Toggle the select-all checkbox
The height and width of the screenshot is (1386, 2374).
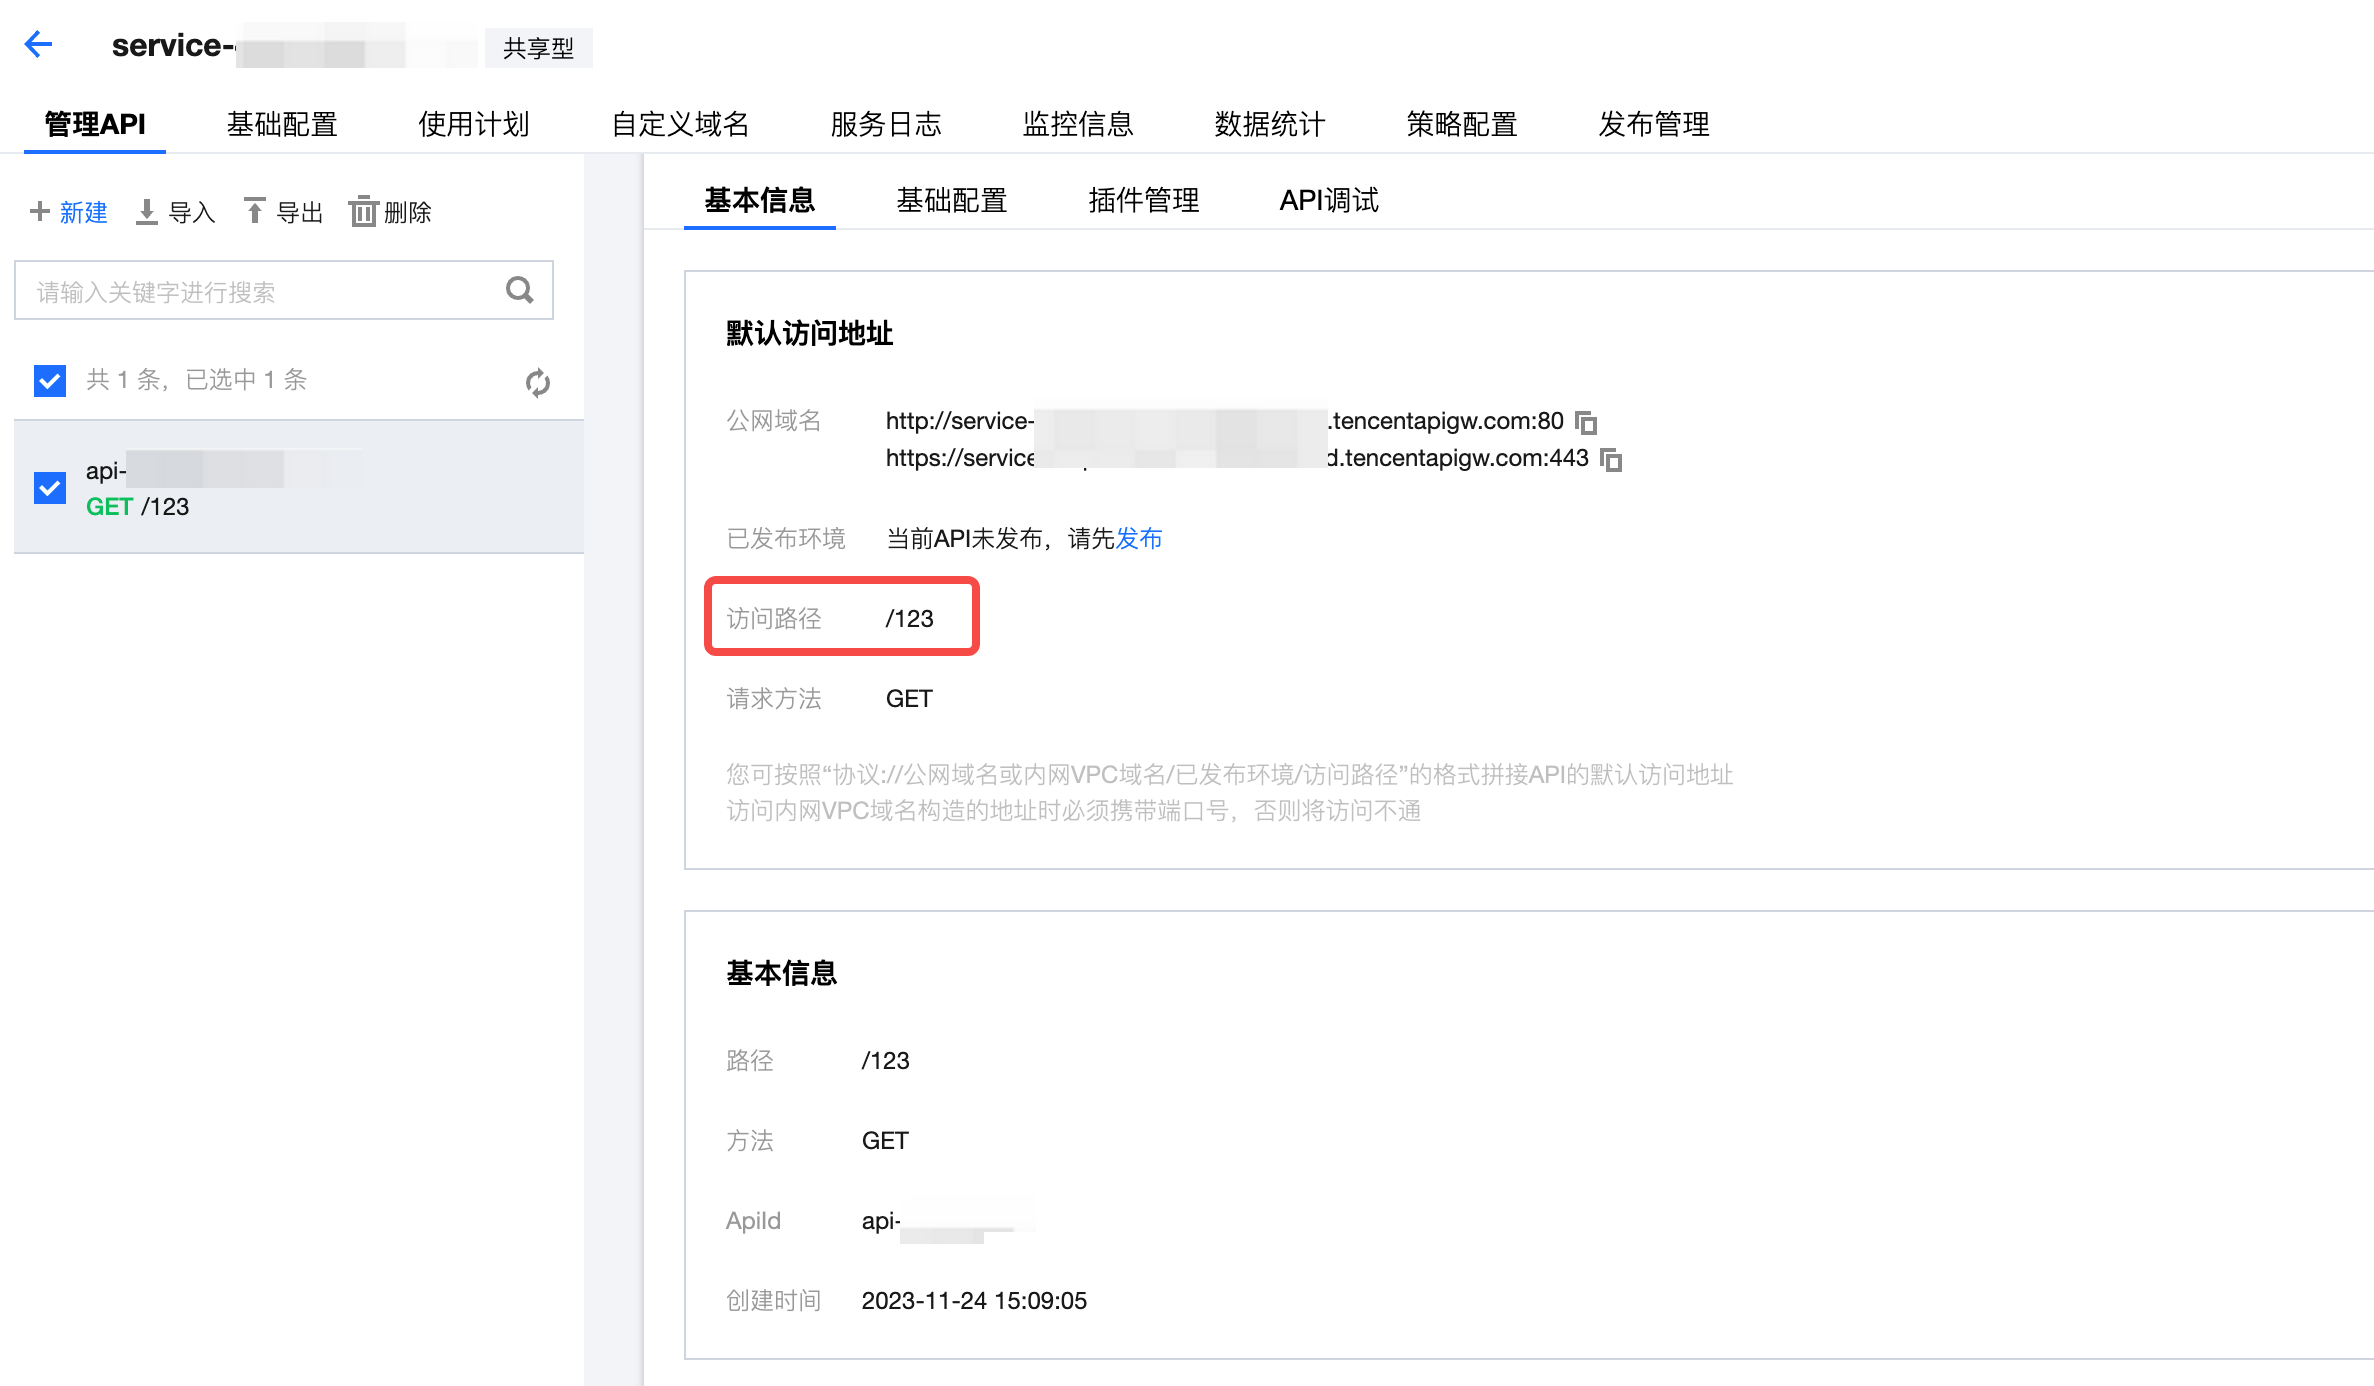50,380
